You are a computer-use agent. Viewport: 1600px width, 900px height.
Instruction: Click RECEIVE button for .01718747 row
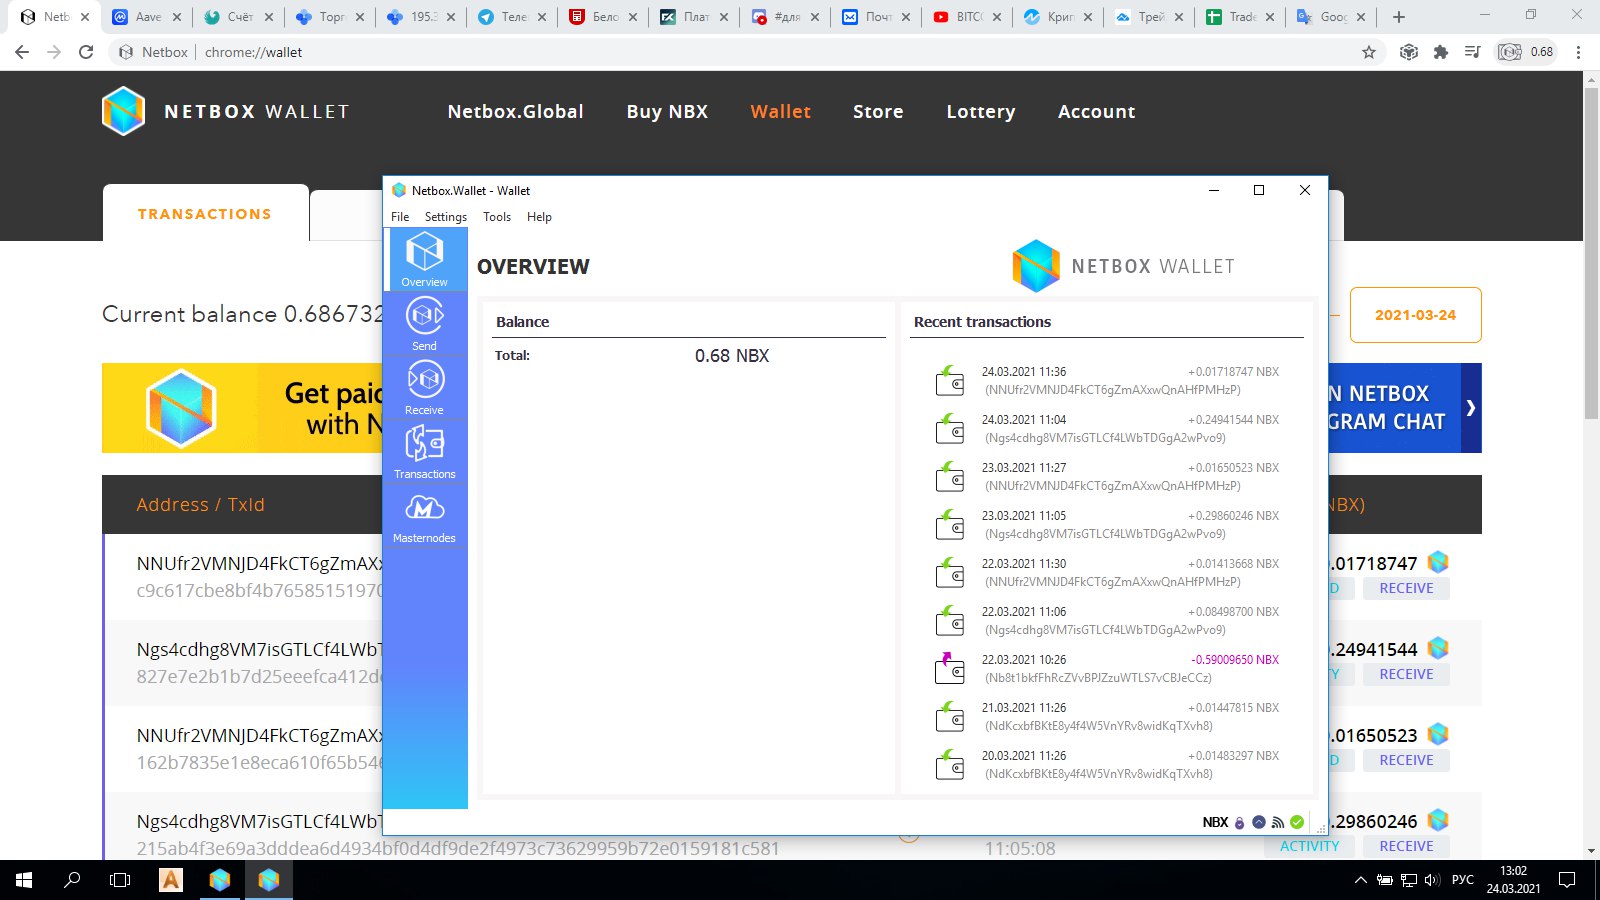click(x=1406, y=588)
